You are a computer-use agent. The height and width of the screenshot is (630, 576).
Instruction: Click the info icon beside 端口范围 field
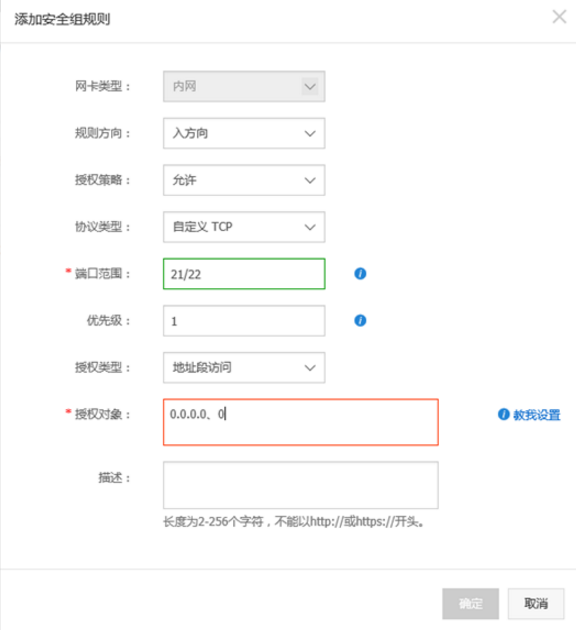(x=360, y=274)
